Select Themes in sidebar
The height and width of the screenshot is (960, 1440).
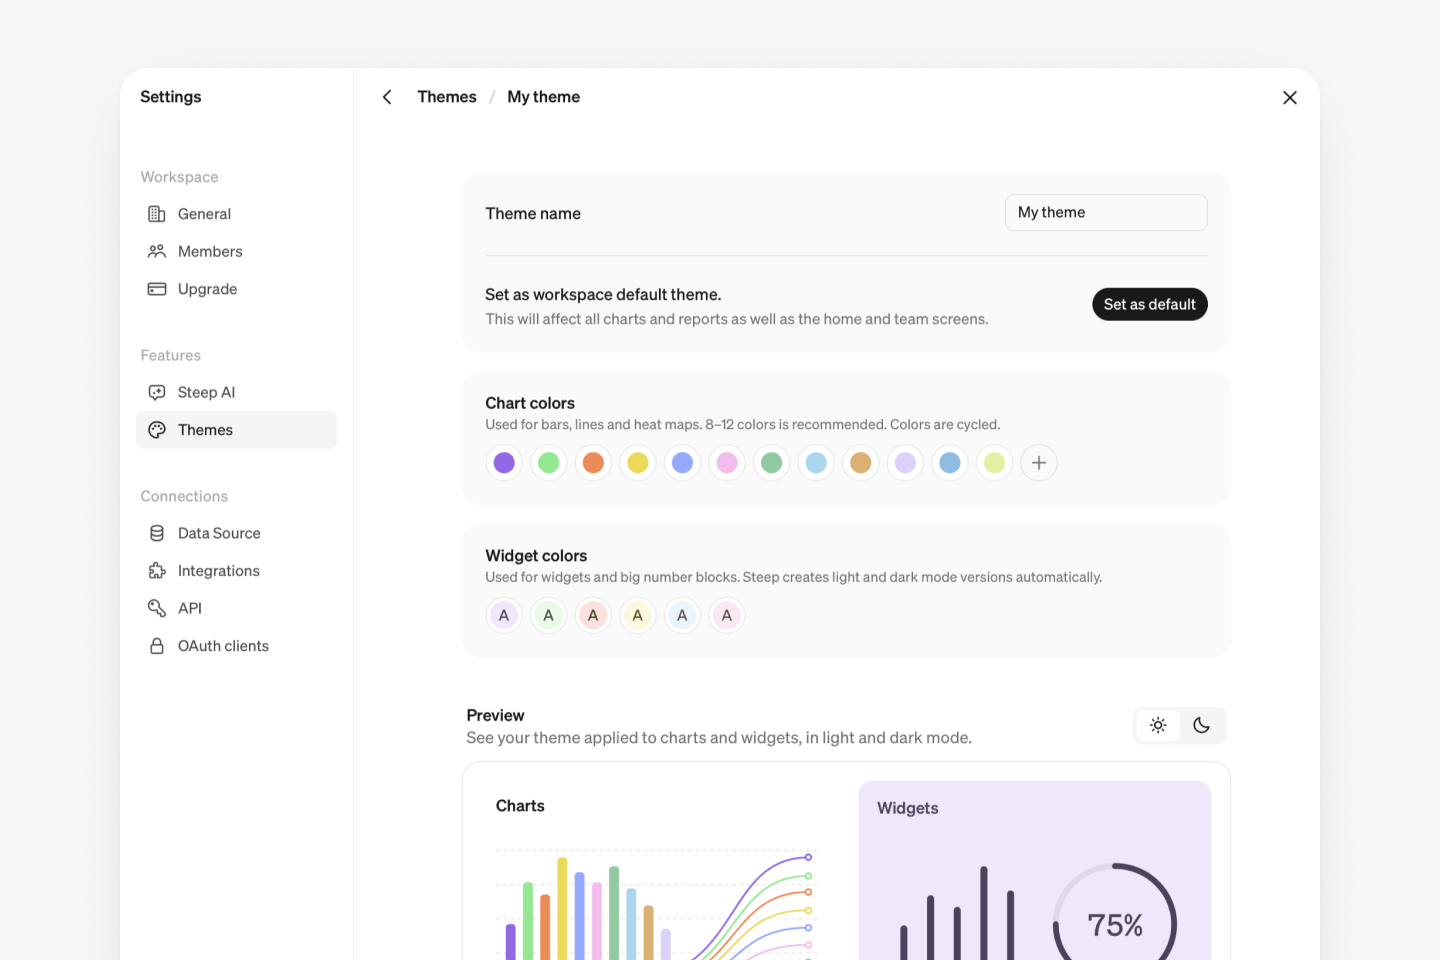(x=236, y=430)
